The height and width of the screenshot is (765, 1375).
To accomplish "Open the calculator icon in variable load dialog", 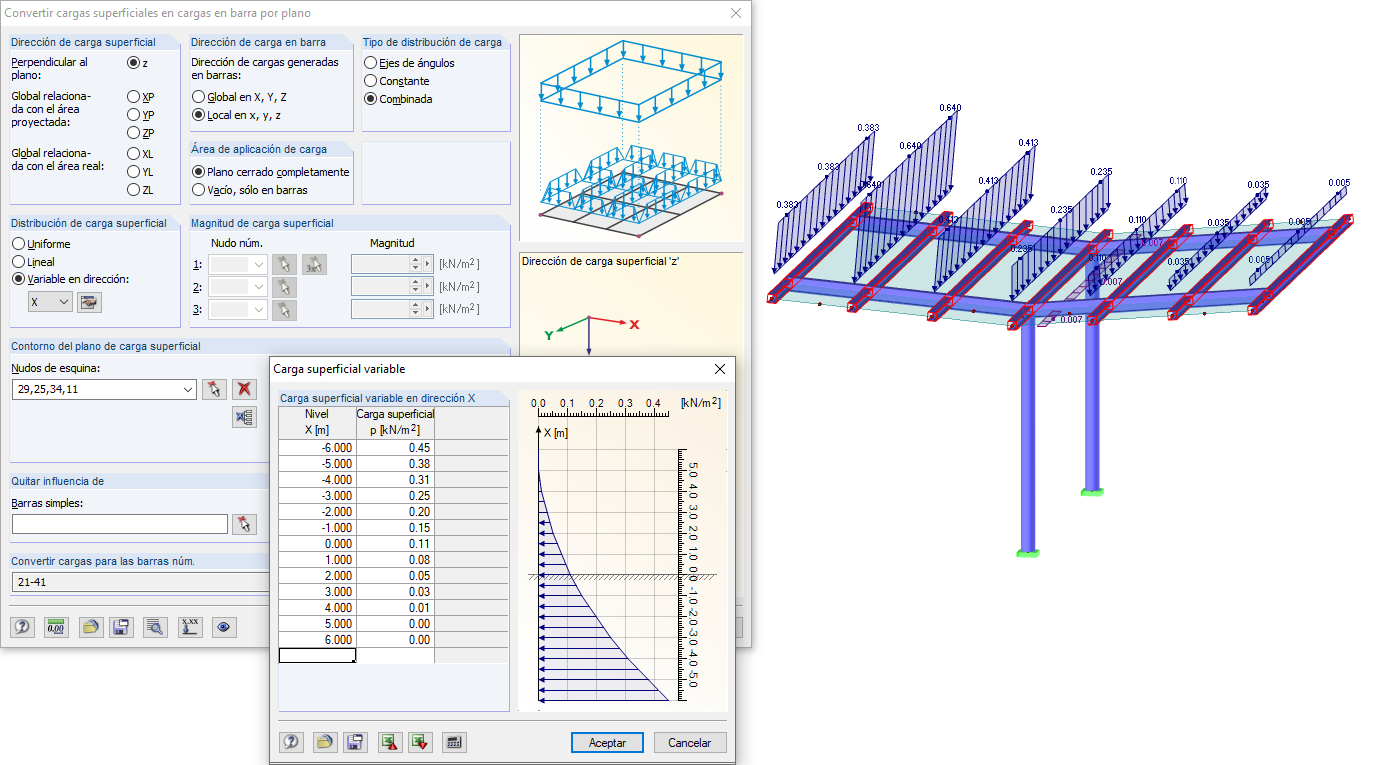I will (454, 742).
